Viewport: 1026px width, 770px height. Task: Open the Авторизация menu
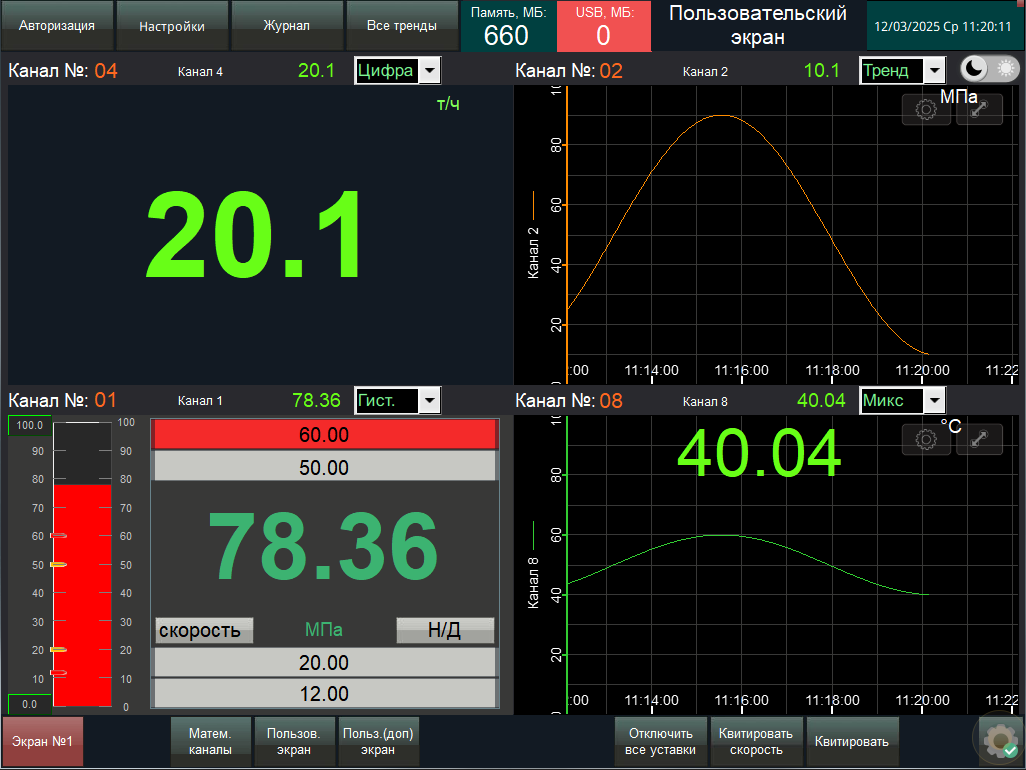point(57,26)
